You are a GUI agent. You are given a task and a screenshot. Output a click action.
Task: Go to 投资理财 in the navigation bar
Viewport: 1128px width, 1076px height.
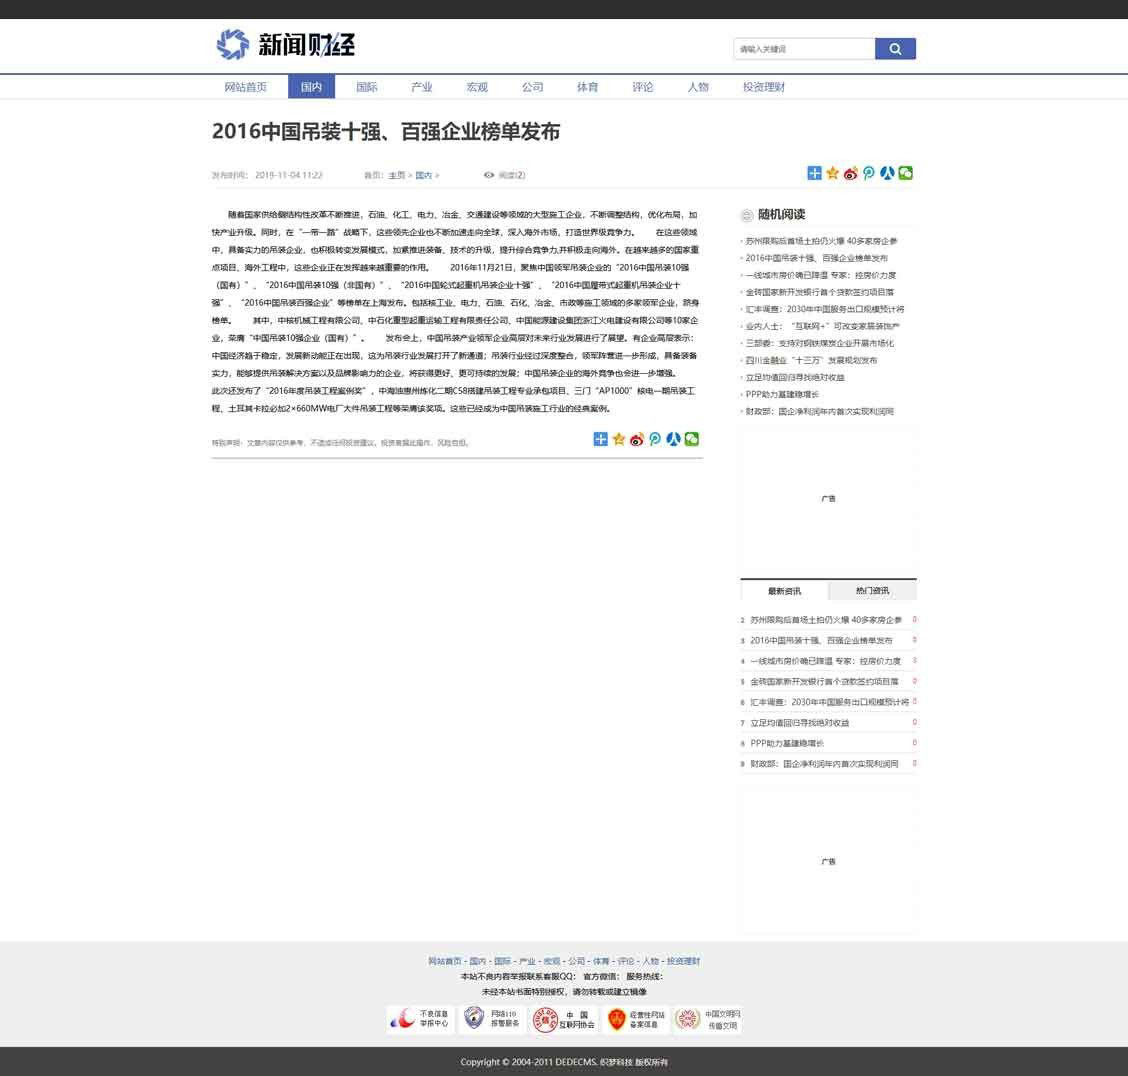click(764, 87)
